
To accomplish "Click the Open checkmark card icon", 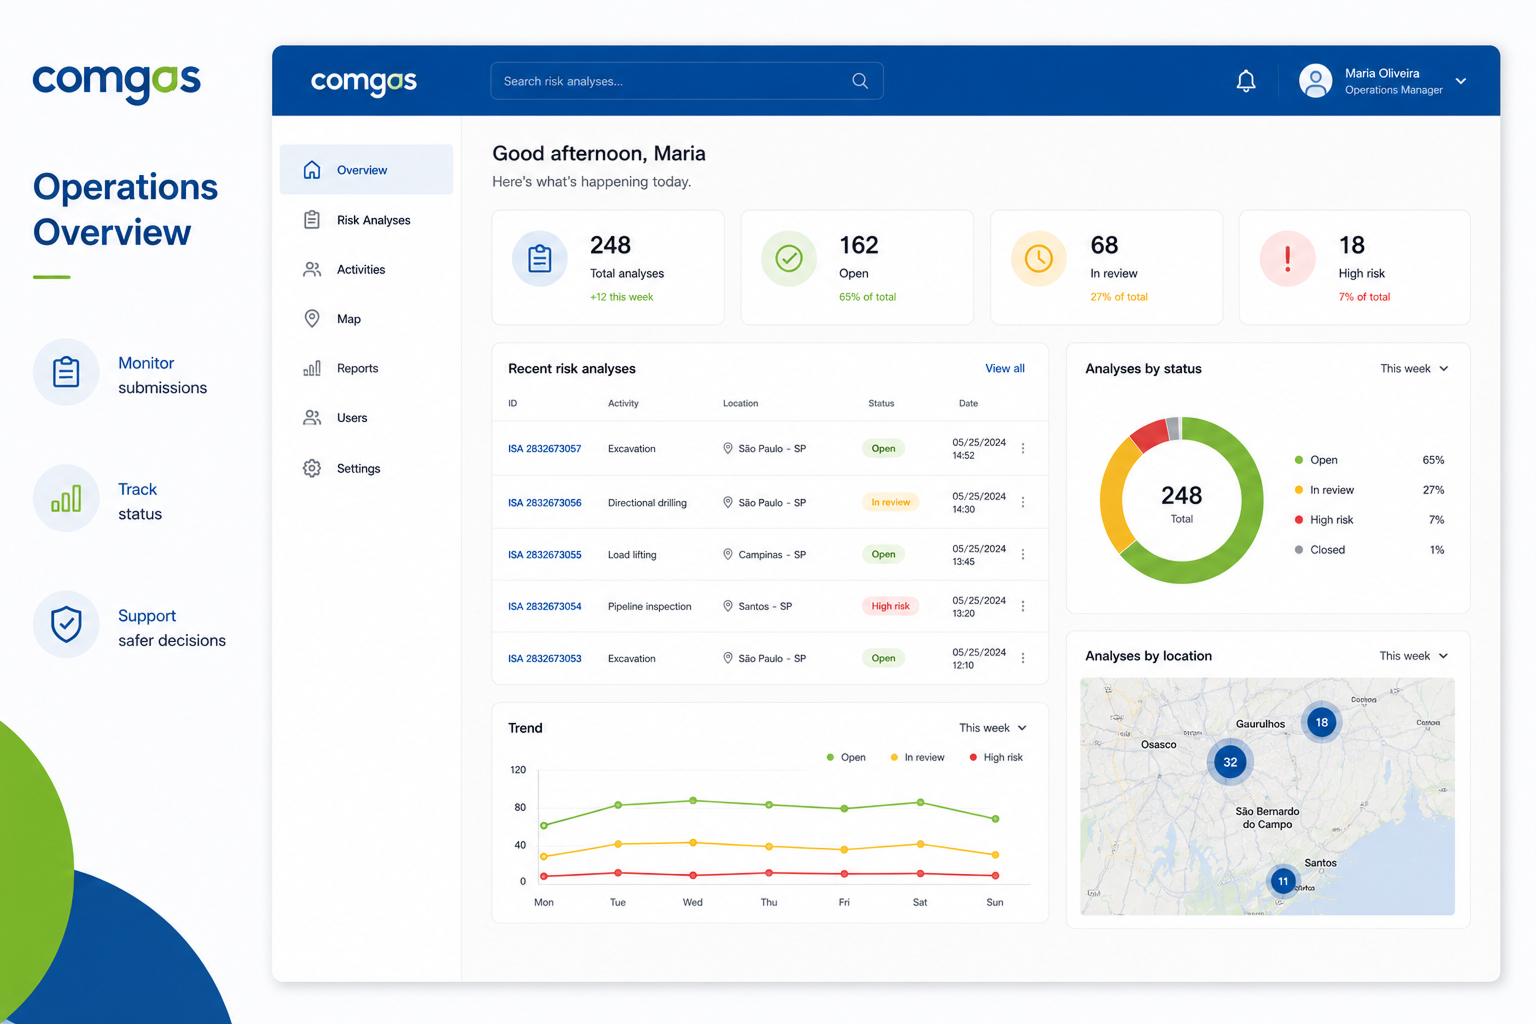I will click(x=789, y=259).
